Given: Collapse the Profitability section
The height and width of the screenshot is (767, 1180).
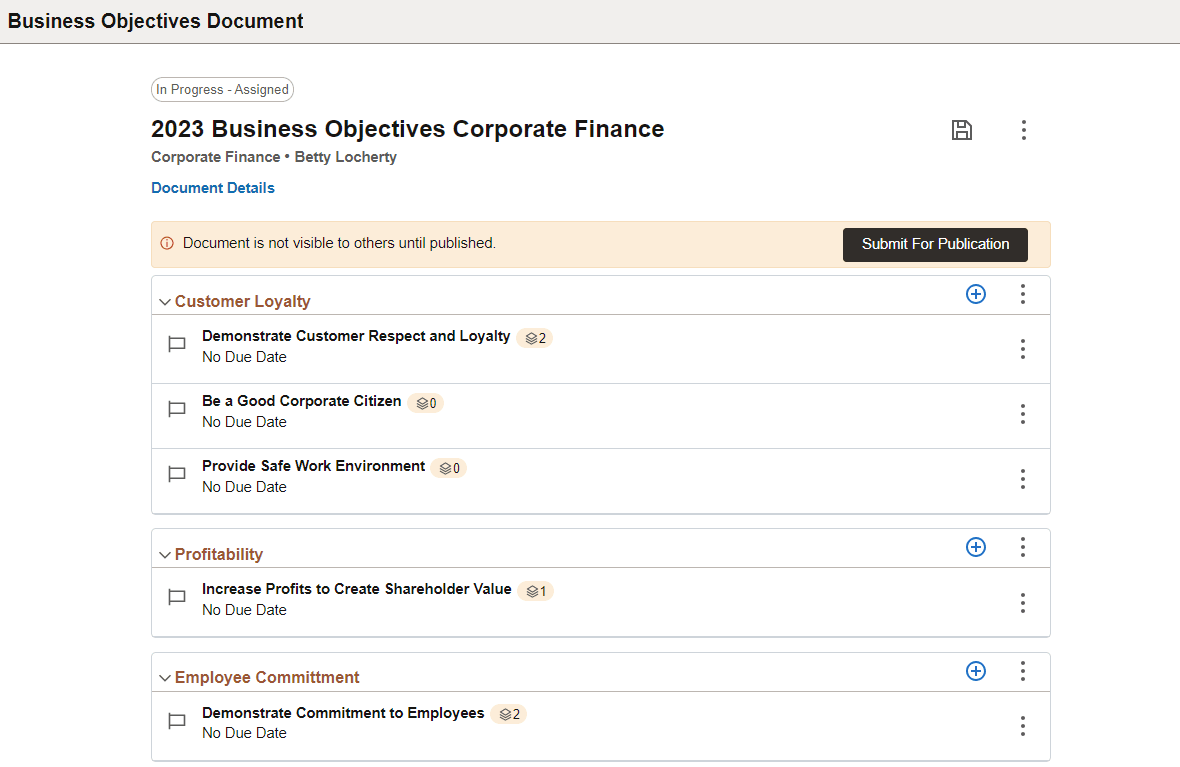Looking at the screenshot, I should 164,553.
